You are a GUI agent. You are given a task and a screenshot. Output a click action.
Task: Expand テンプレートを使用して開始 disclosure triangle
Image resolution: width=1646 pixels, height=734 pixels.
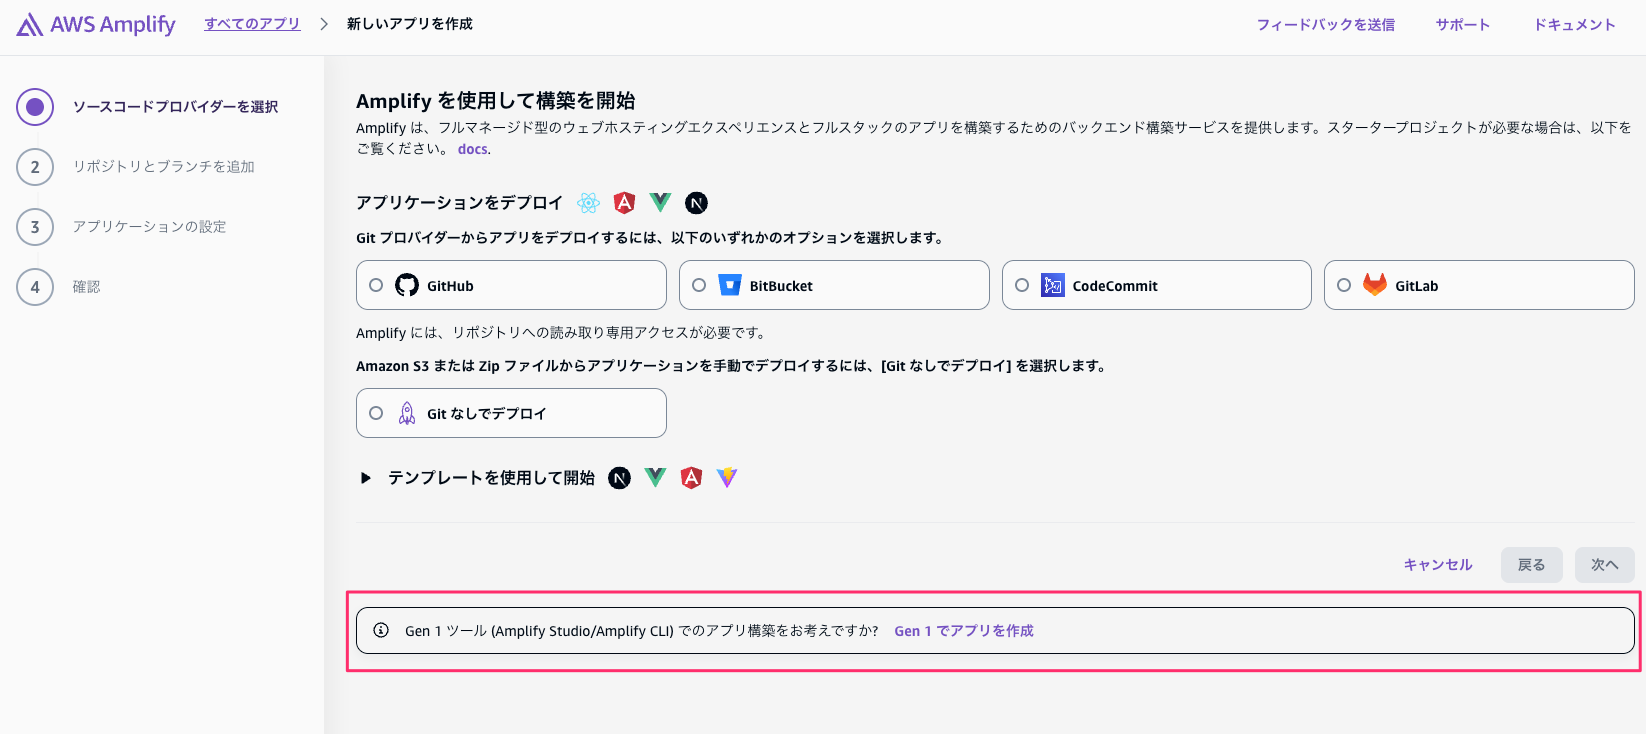[x=366, y=478]
